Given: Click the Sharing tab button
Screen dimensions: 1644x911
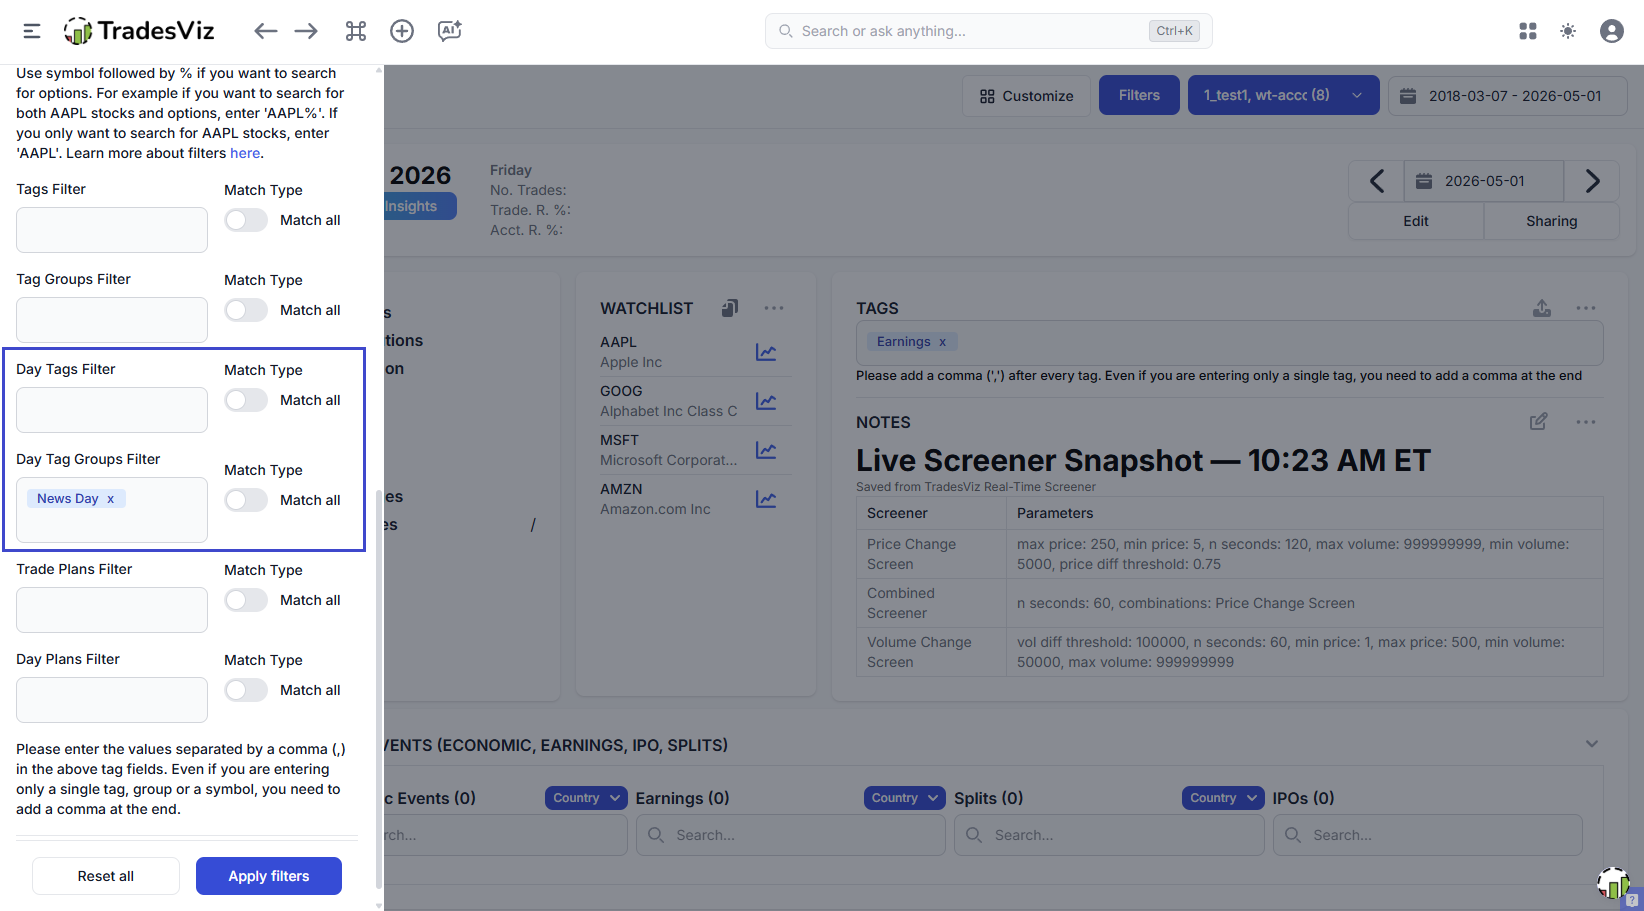Looking at the screenshot, I should coord(1552,221).
